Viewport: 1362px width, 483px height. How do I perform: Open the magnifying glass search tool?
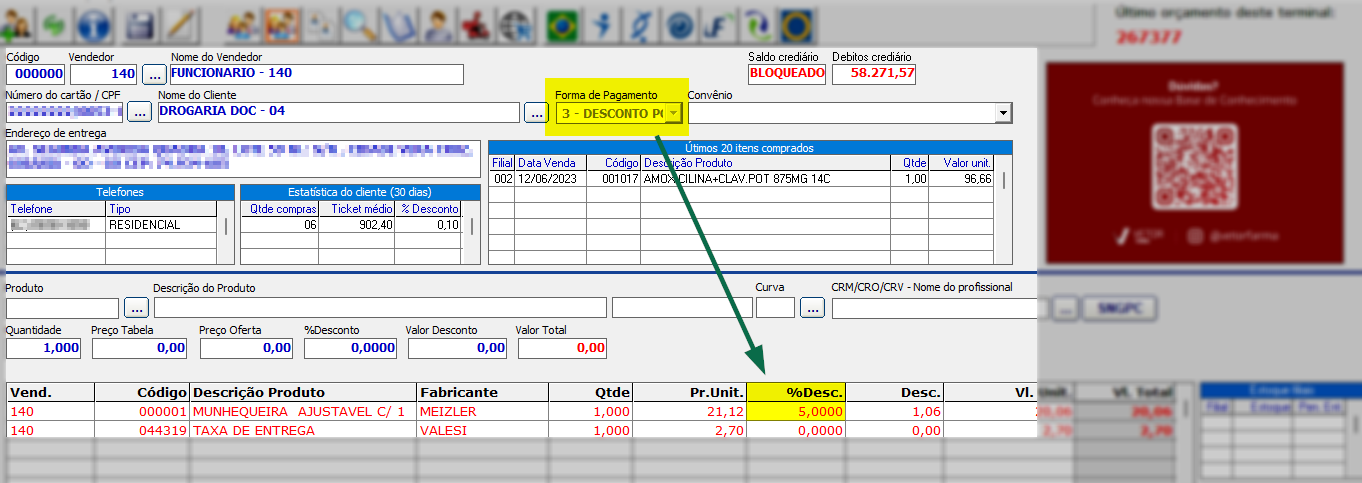pyautogui.click(x=355, y=22)
